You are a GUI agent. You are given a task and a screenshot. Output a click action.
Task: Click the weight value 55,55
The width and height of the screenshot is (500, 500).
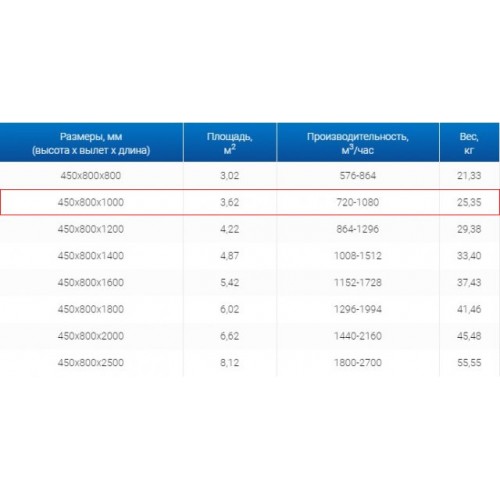(469, 362)
